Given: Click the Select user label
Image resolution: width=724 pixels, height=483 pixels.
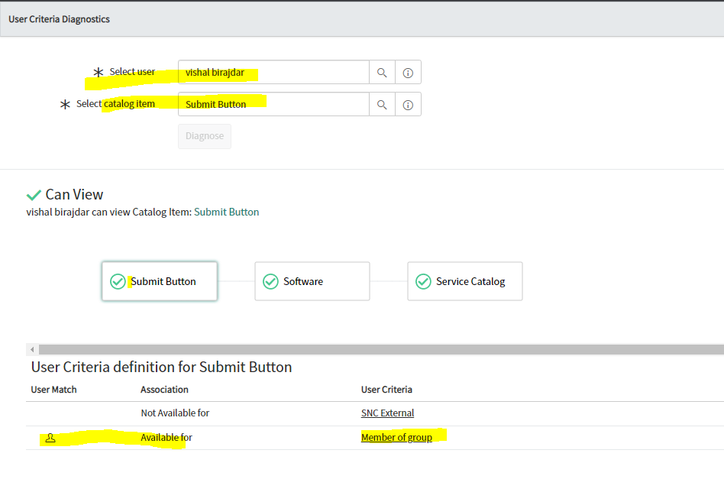Looking at the screenshot, I should click(x=132, y=72).
